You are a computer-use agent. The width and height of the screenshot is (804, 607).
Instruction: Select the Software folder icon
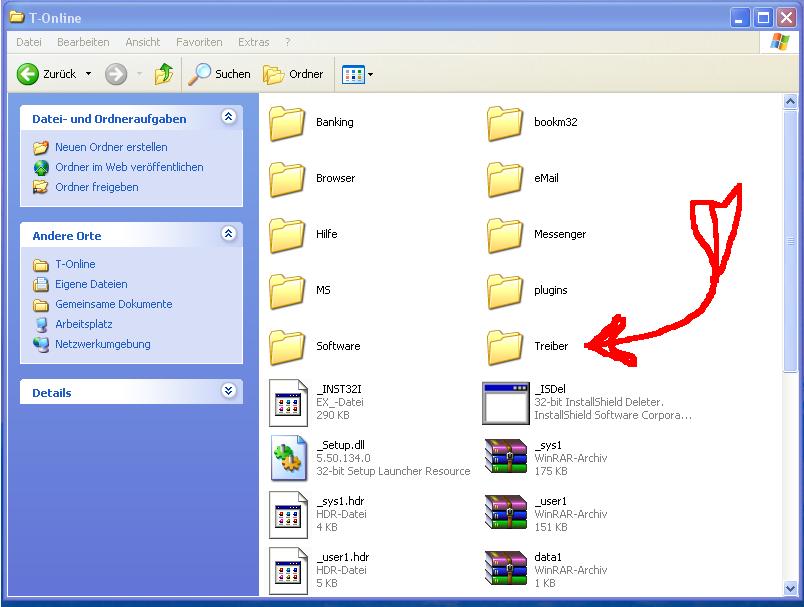coord(287,347)
